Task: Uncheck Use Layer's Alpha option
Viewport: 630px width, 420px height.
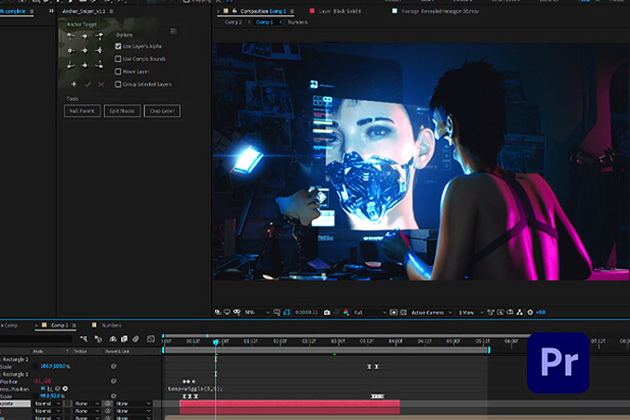Action: point(117,46)
